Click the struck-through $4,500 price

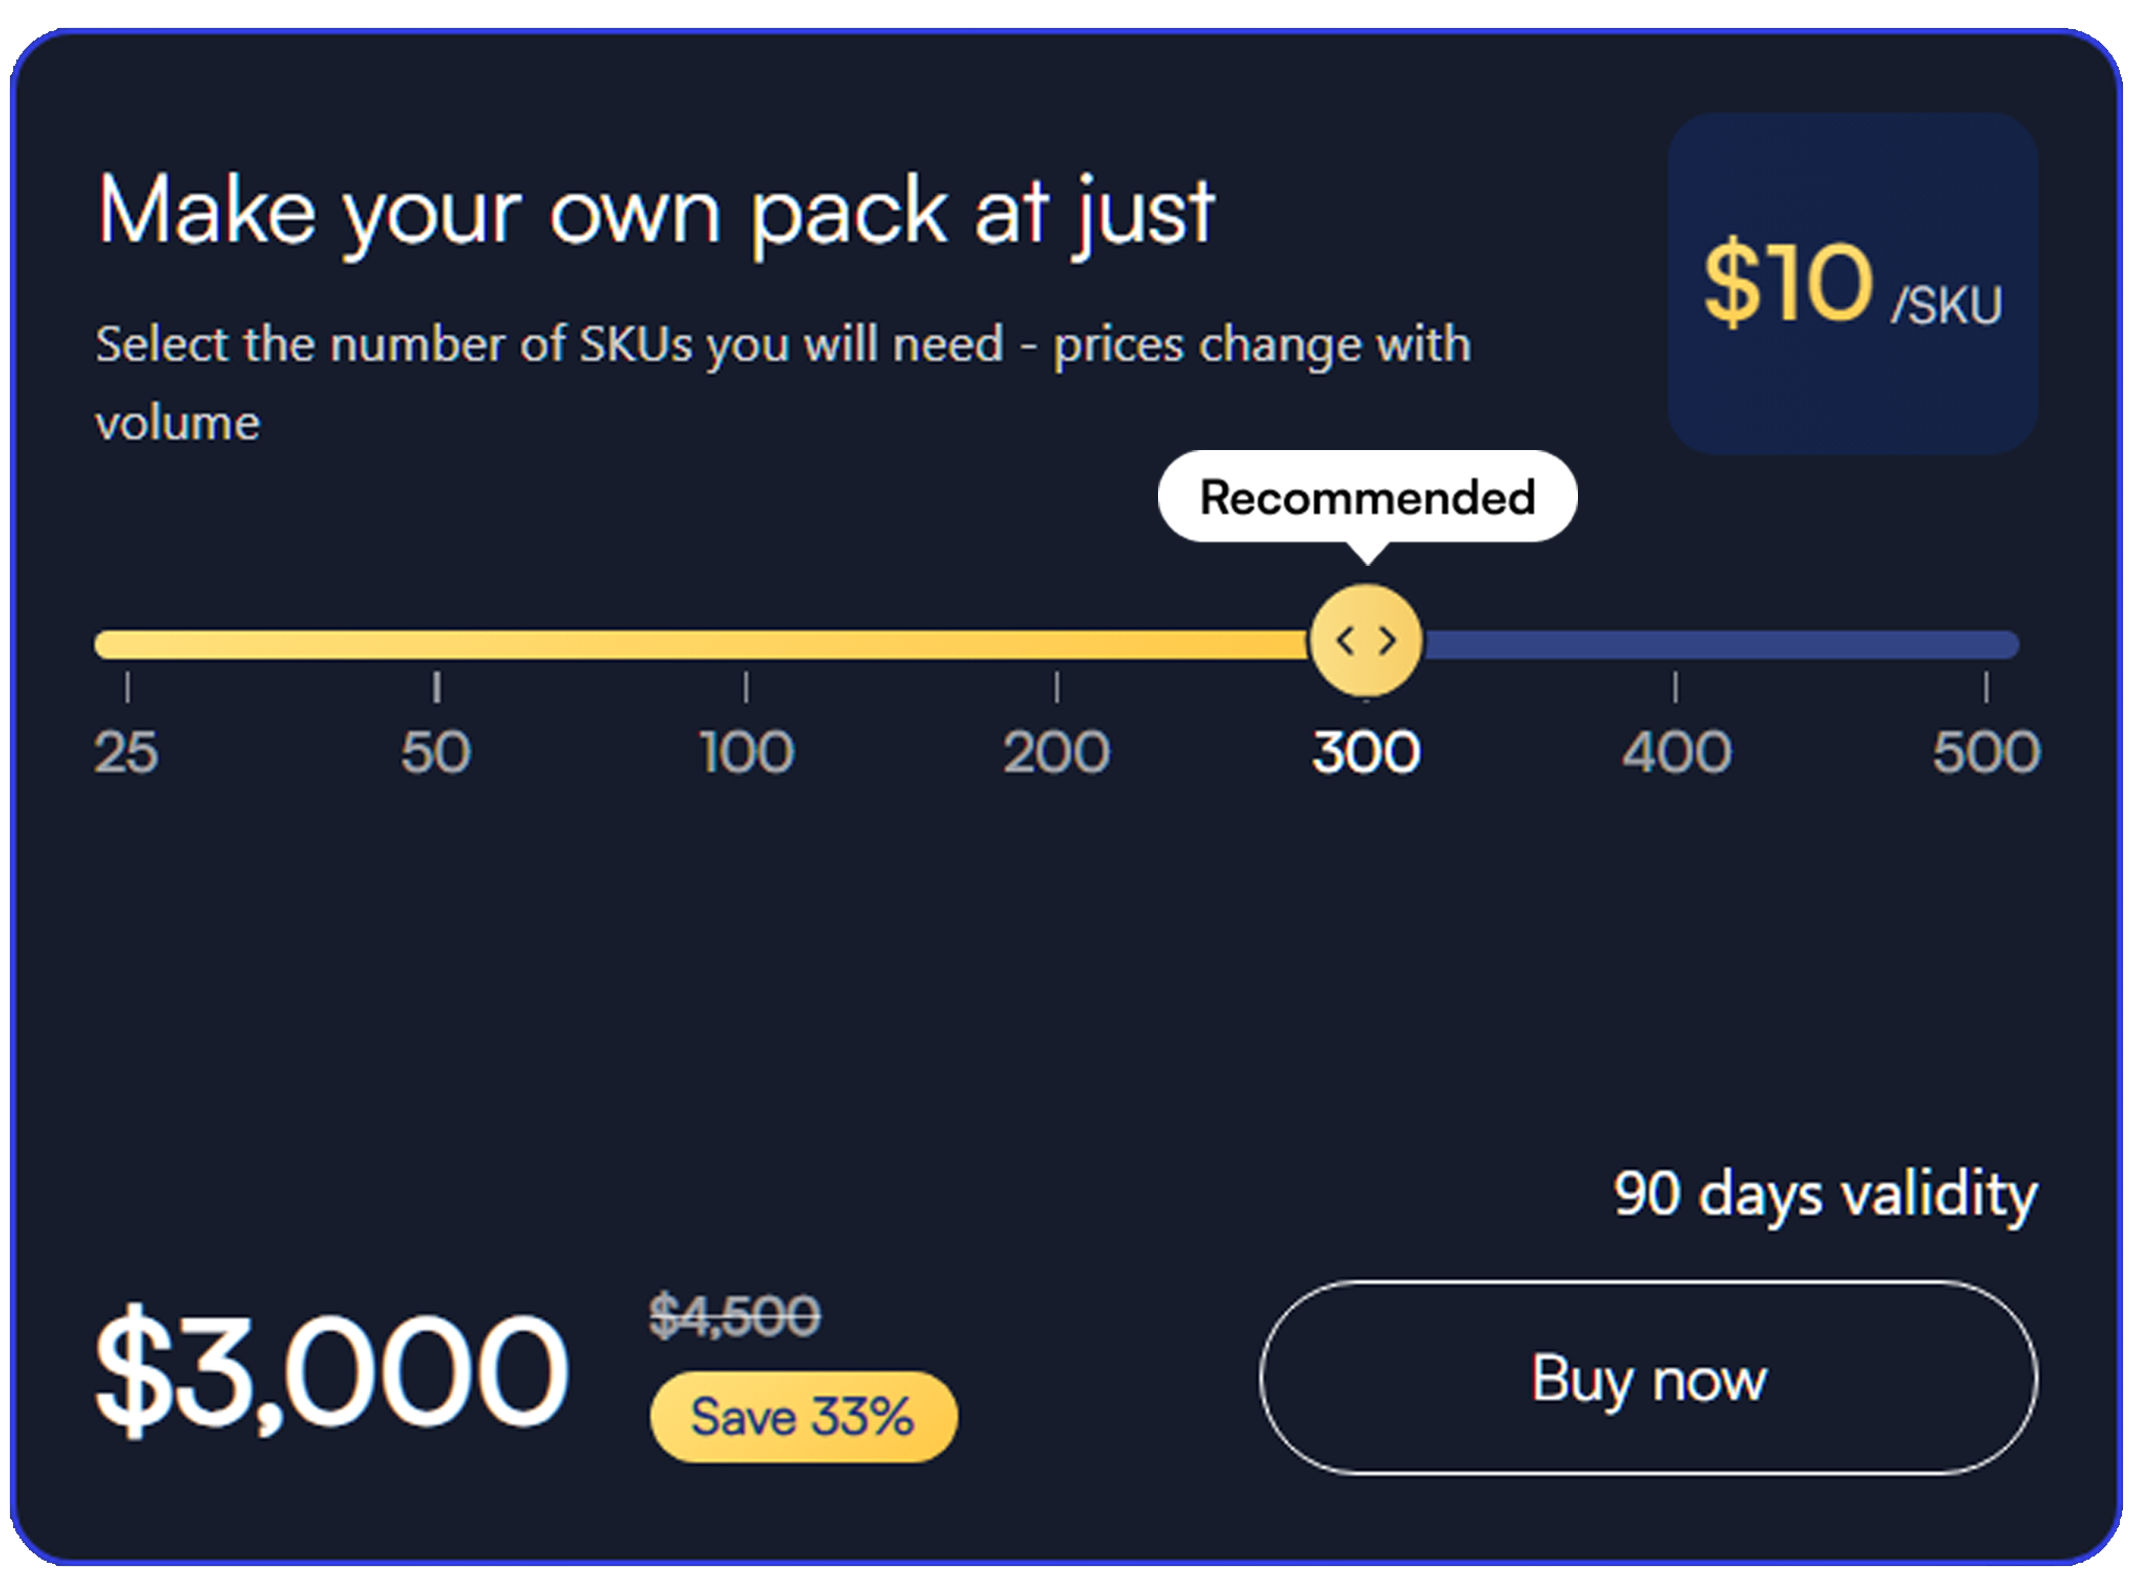click(x=735, y=1315)
